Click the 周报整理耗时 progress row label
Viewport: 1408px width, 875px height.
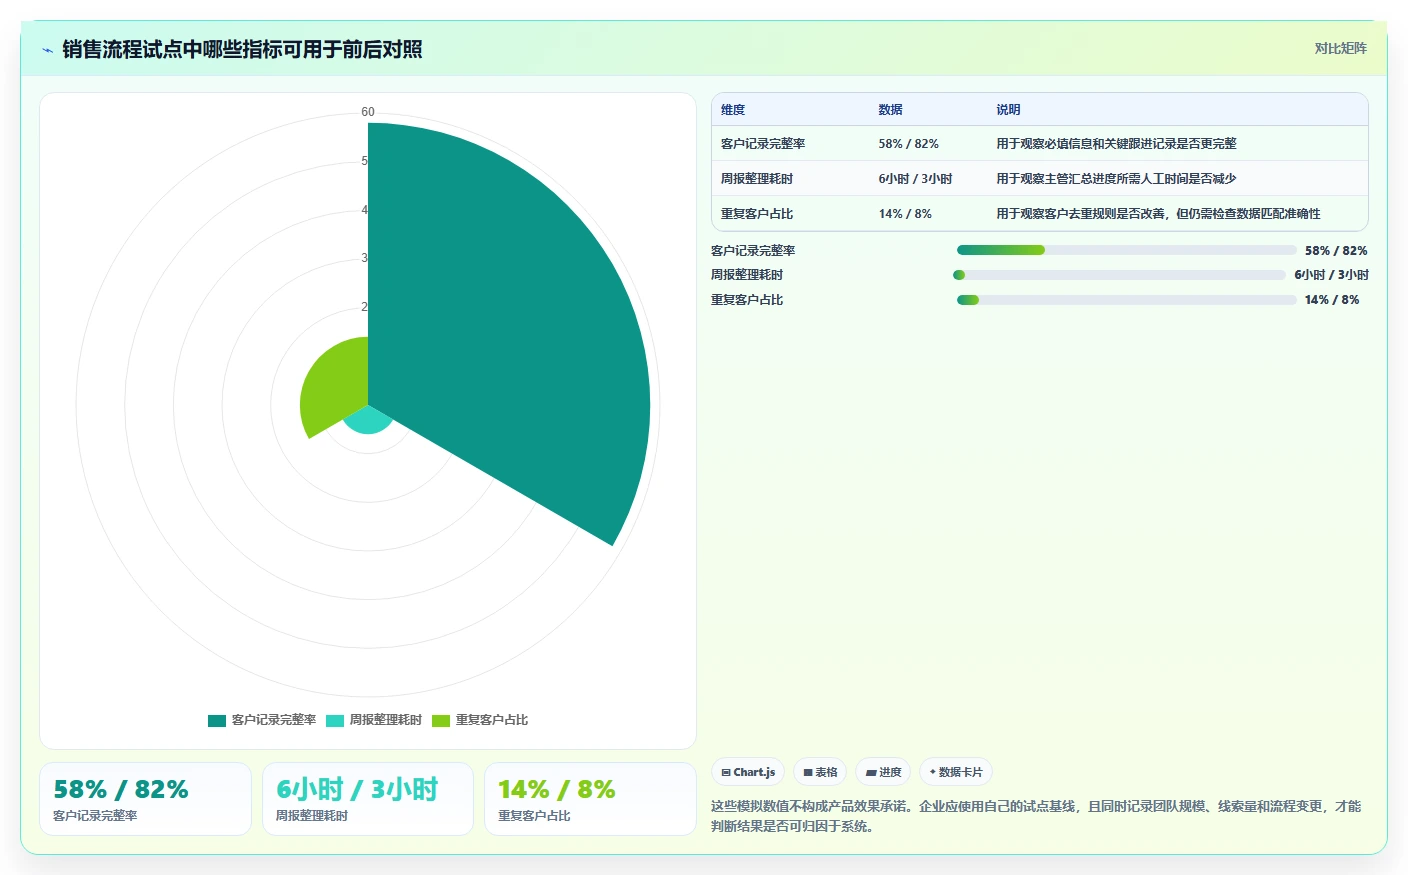[747, 275]
